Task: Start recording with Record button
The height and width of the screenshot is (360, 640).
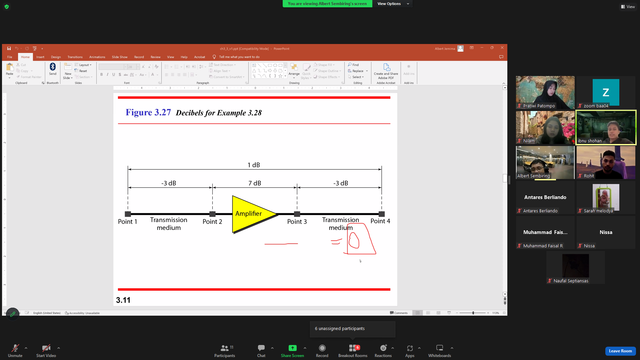Action: click(x=322, y=350)
